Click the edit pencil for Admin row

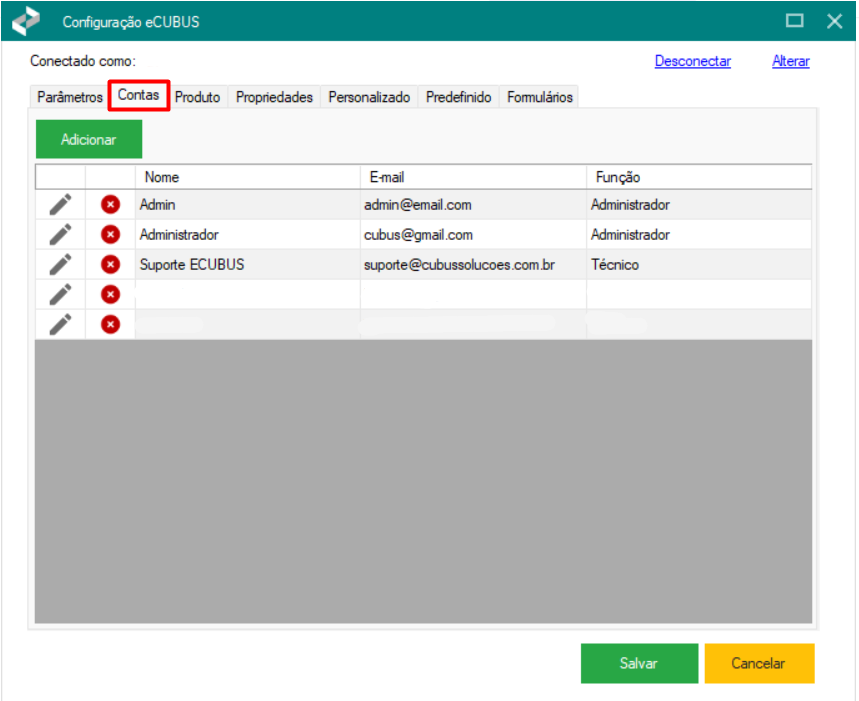click(x=60, y=205)
